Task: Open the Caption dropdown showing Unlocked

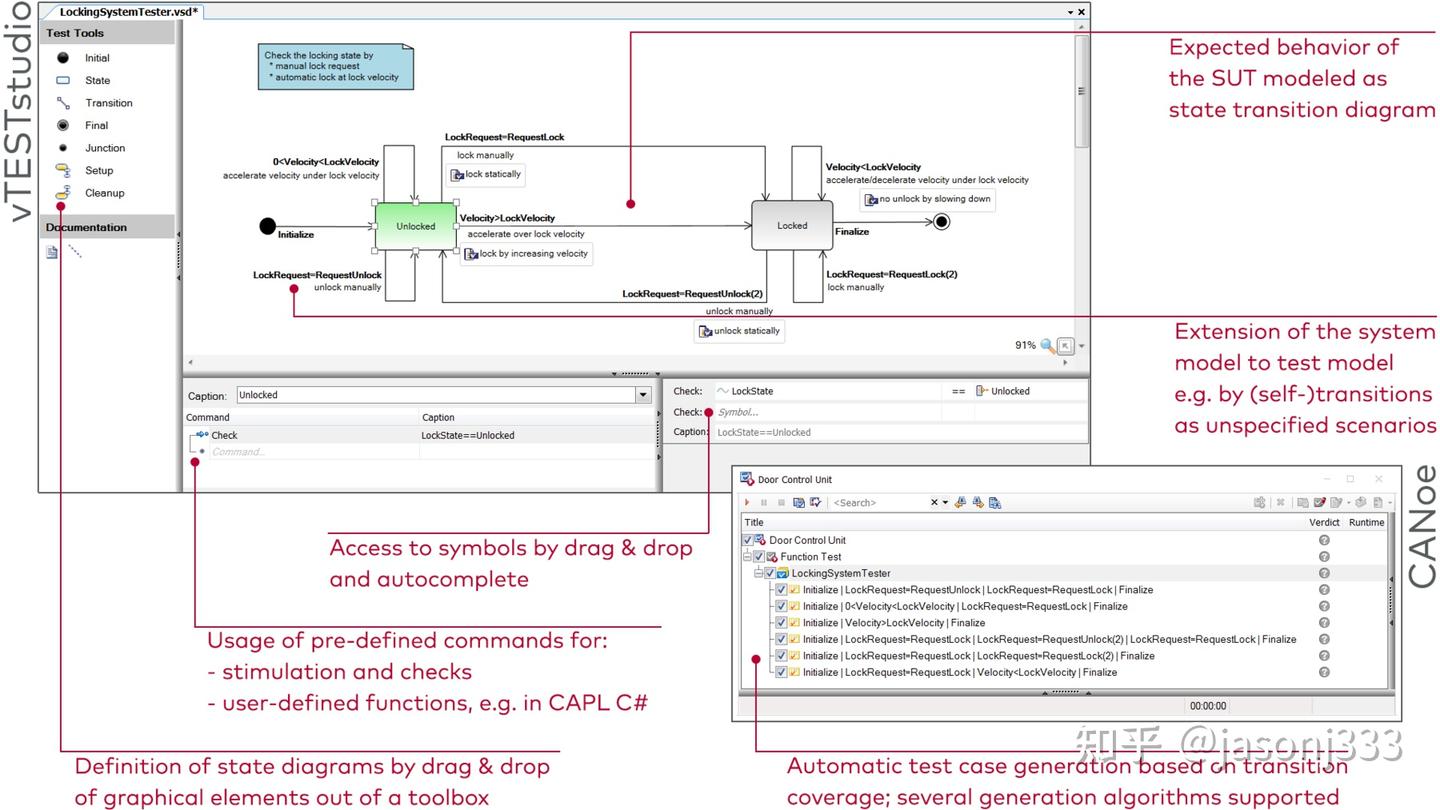Action: point(643,395)
